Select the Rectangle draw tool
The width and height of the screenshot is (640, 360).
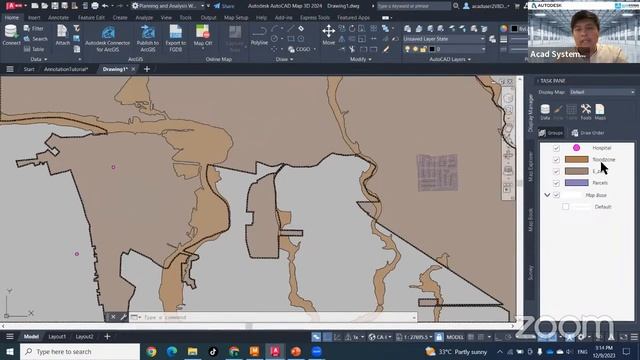coord(291,39)
